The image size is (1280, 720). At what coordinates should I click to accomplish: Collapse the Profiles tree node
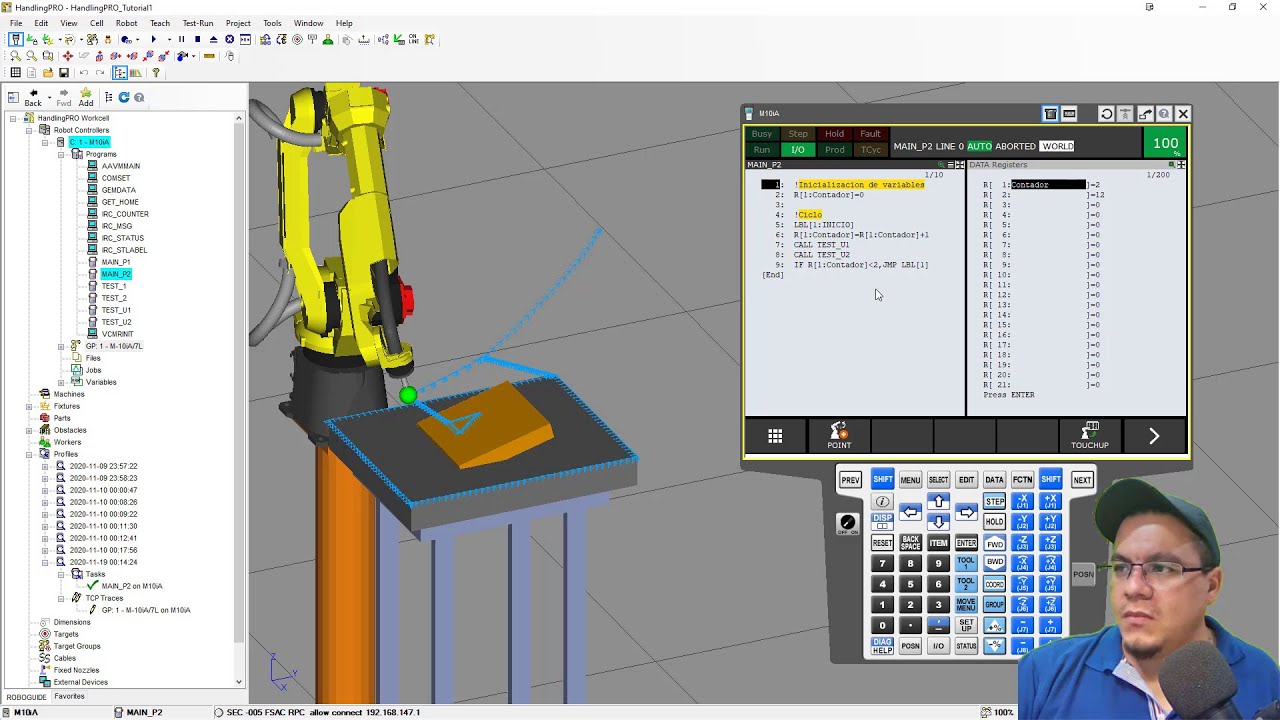click(29, 454)
